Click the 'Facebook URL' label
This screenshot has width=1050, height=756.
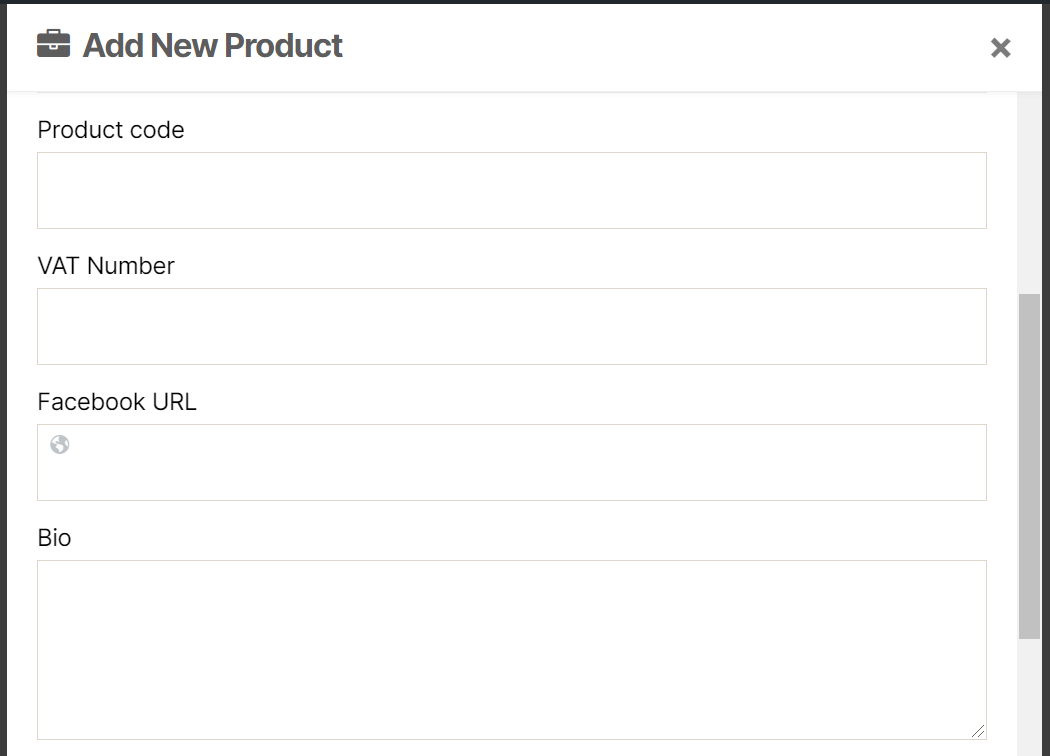tap(117, 401)
